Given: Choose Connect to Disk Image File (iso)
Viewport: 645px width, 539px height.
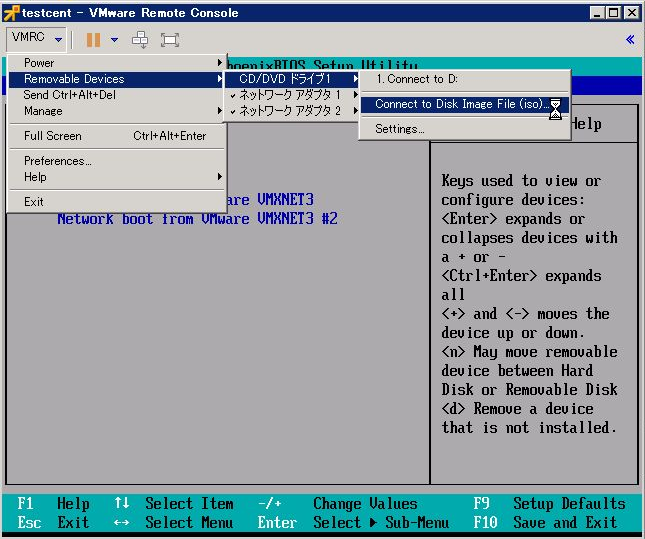Looking at the screenshot, I should 460,104.
